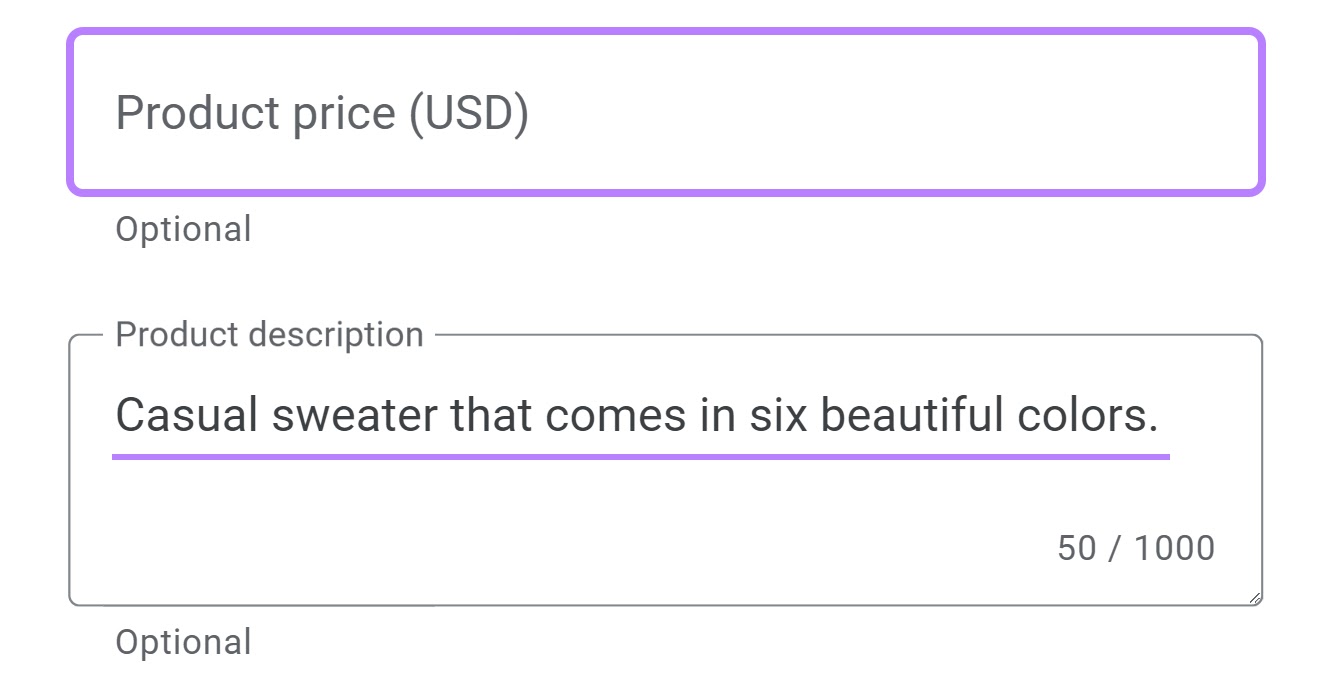The image size is (1332, 693).
Task: Click the 50 / 1000 character counter
Action: (x=1135, y=546)
